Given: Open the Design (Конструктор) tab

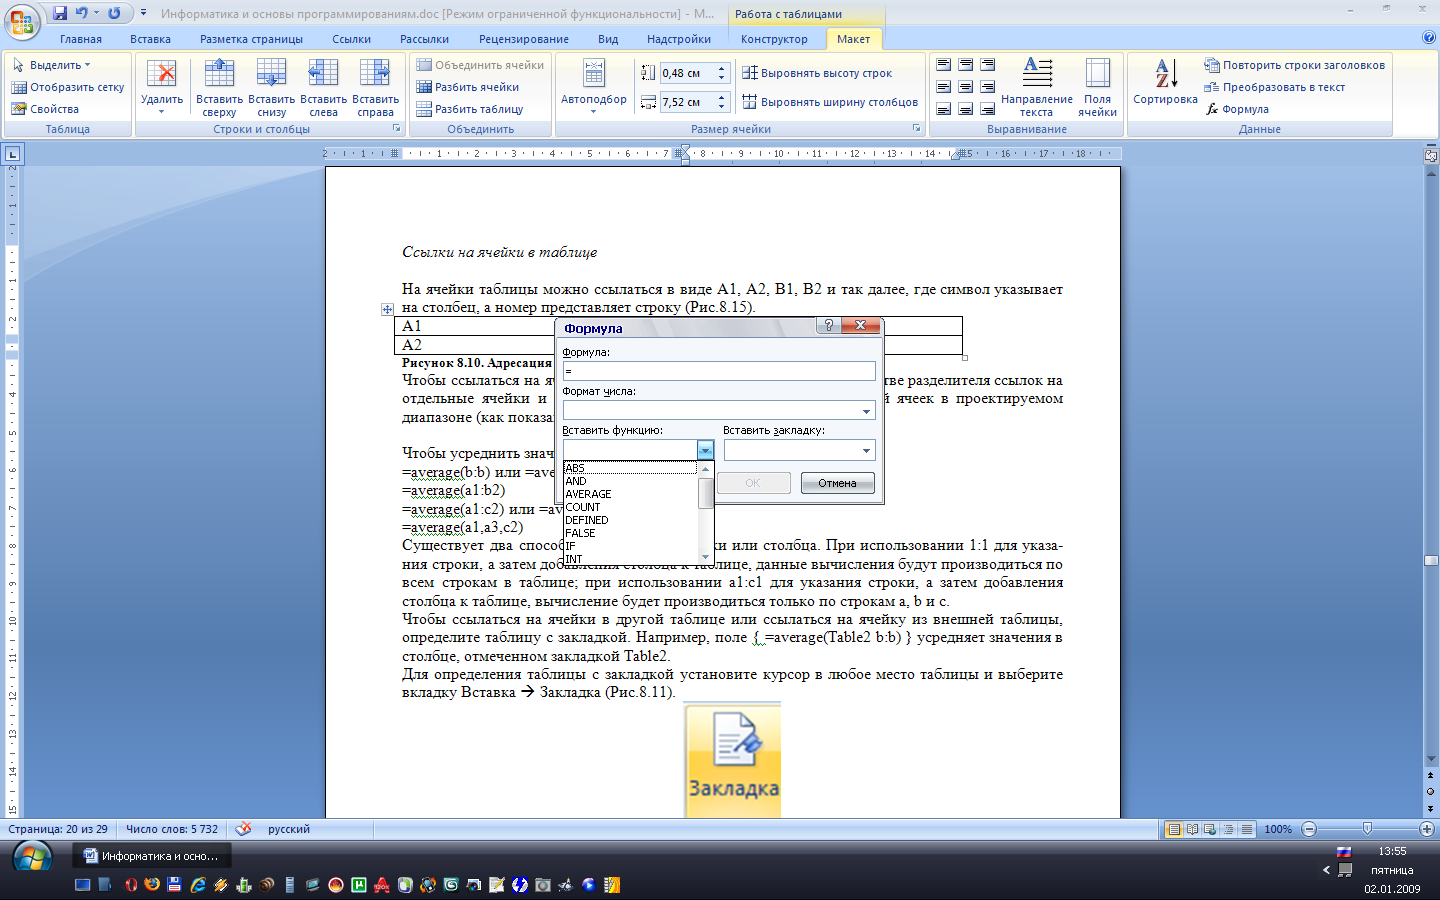Looking at the screenshot, I should [x=774, y=39].
